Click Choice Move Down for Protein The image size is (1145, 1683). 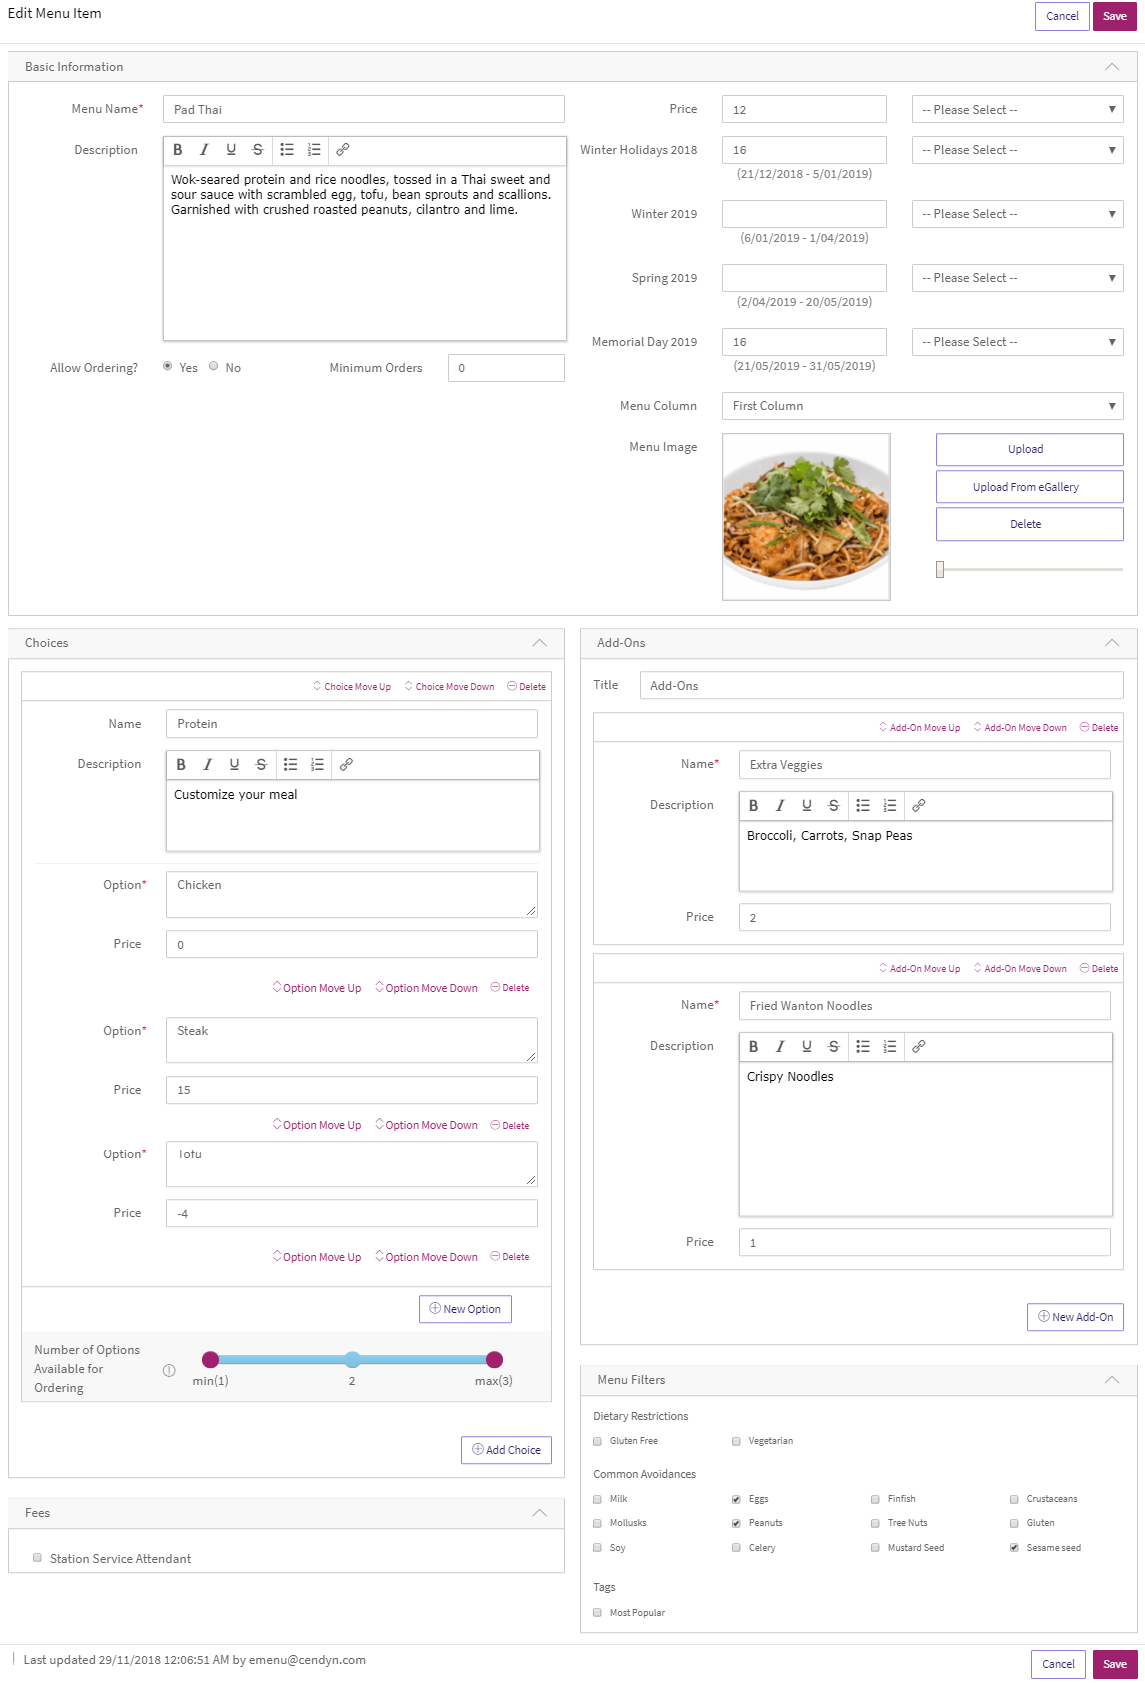pyautogui.click(x=449, y=687)
